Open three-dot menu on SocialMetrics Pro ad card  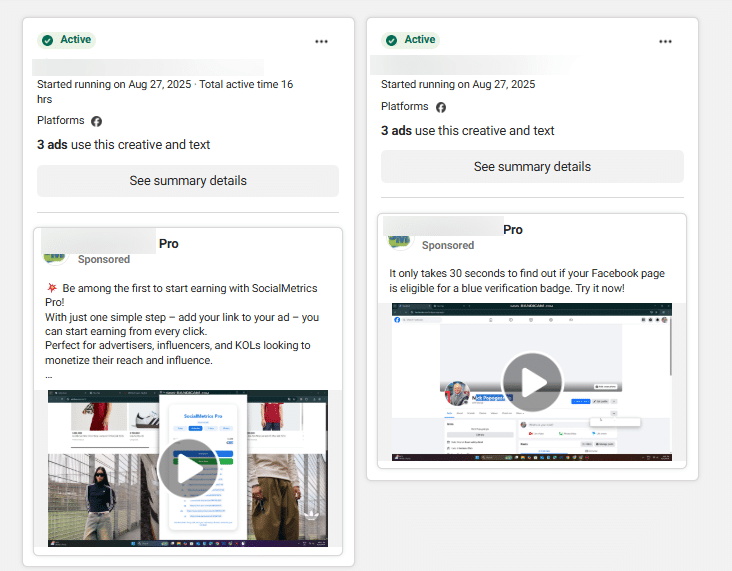(x=321, y=41)
